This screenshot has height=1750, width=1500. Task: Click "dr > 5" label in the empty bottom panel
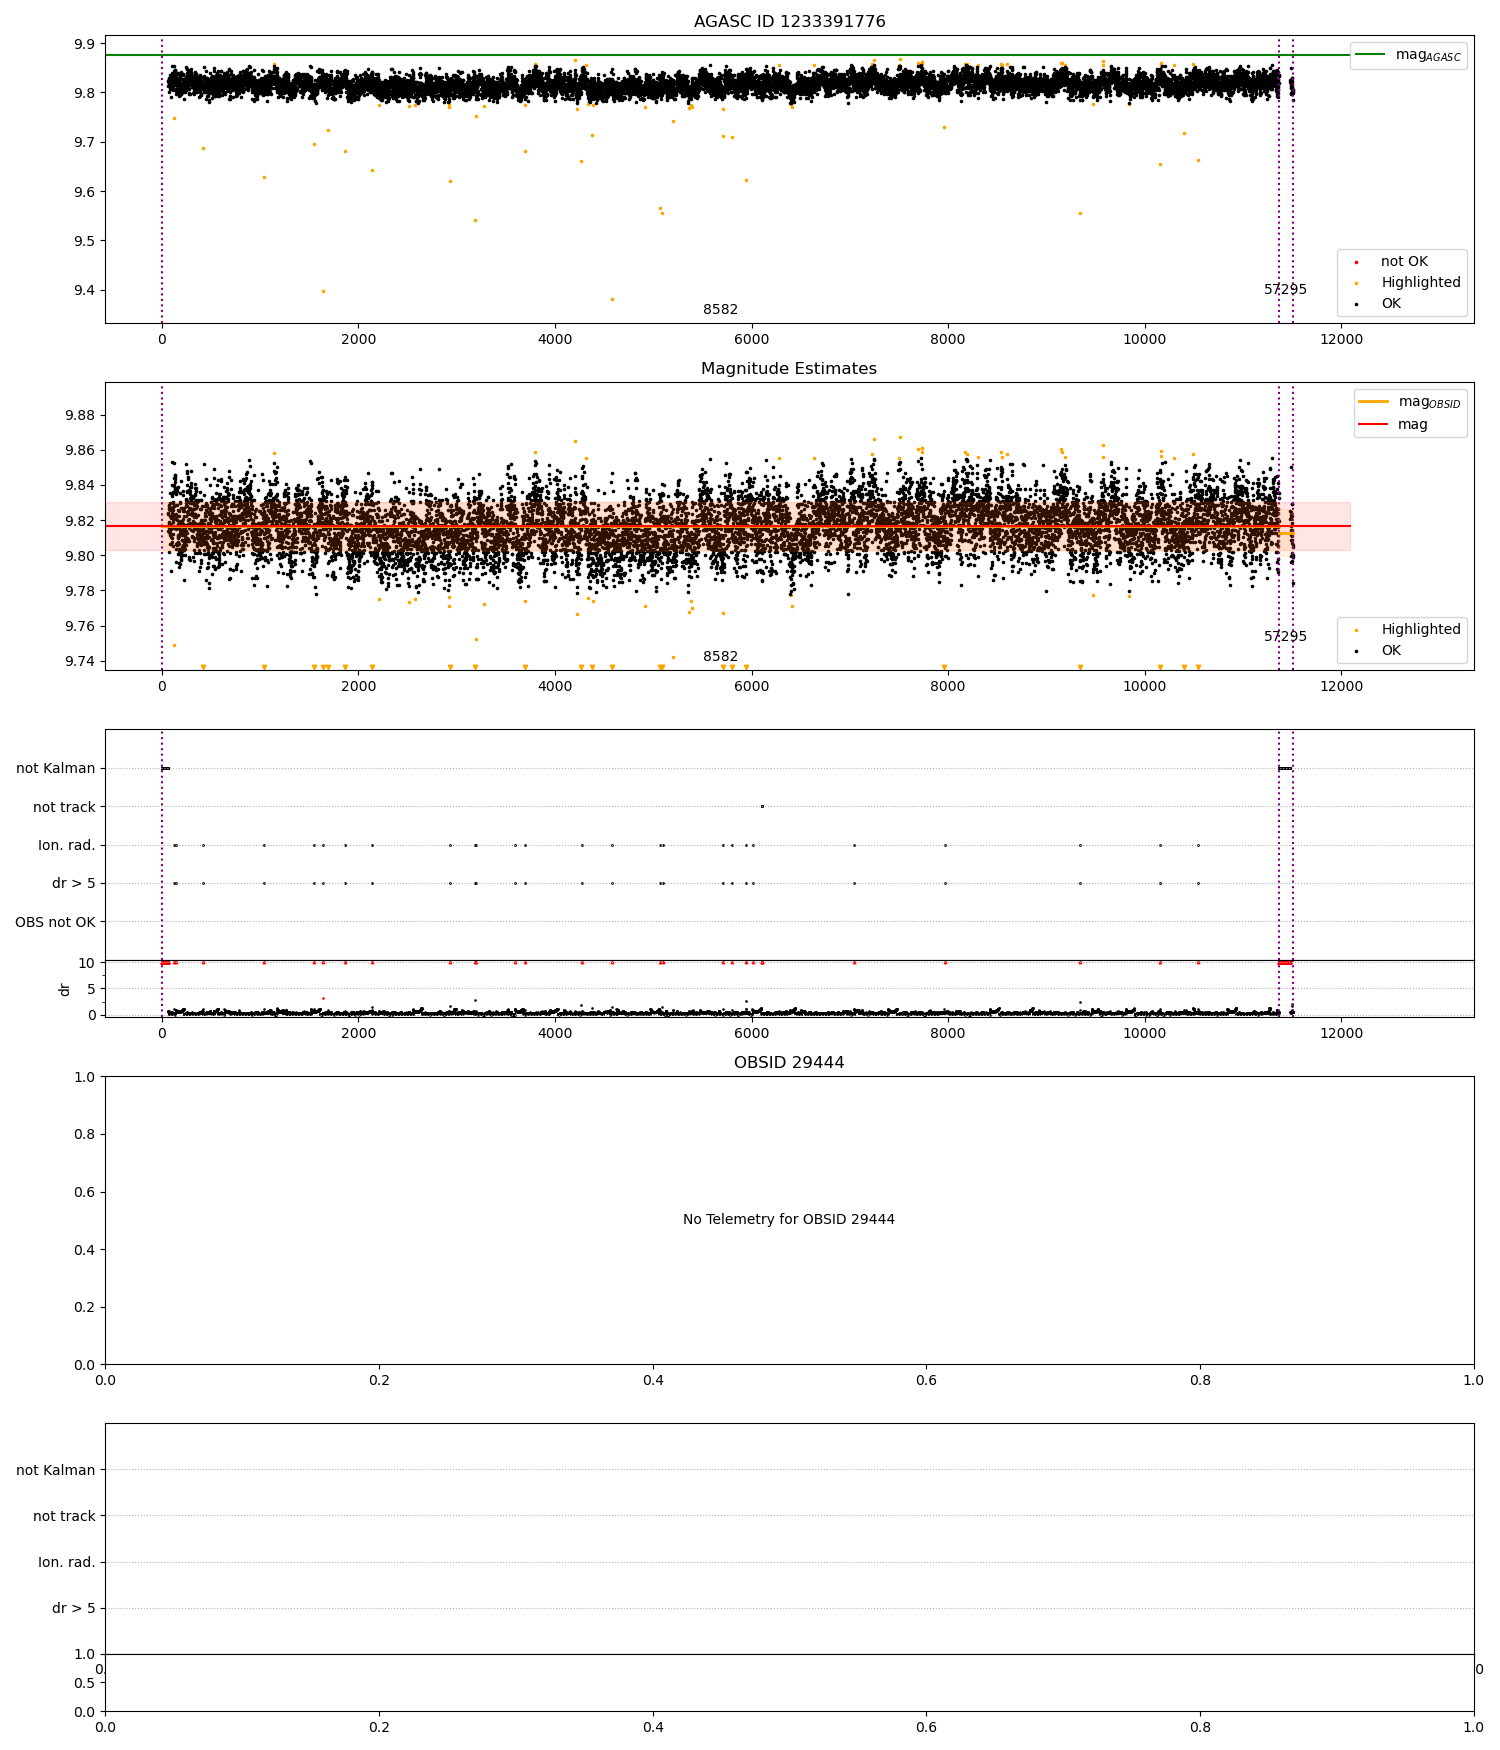(74, 1609)
